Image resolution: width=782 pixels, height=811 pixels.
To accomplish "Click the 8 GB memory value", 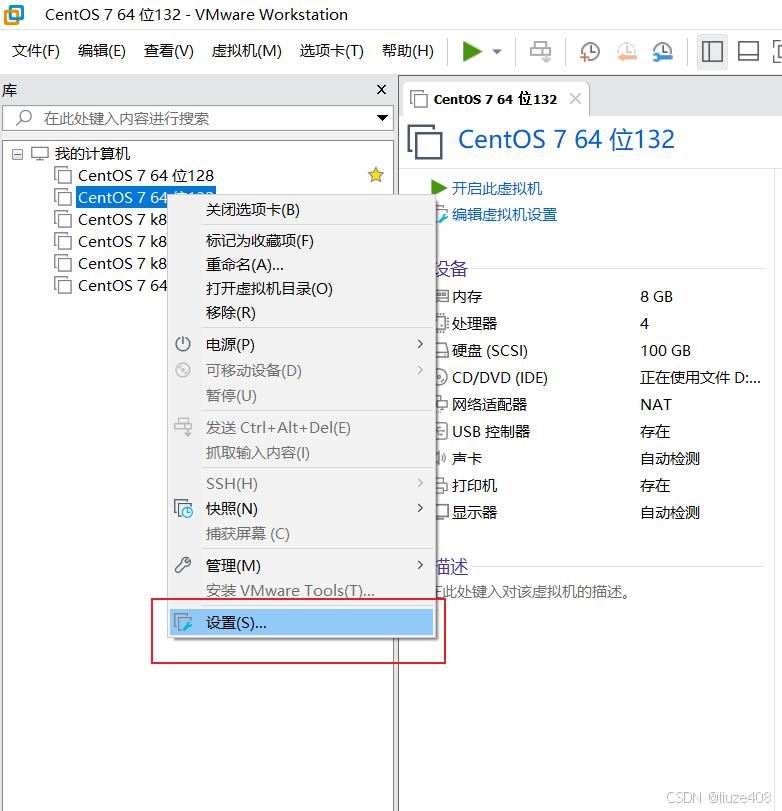I will point(656,297).
